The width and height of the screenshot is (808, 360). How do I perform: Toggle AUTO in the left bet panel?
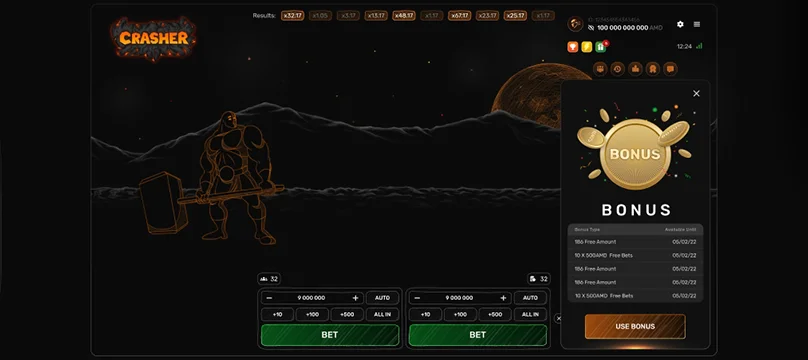pos(382,298)
